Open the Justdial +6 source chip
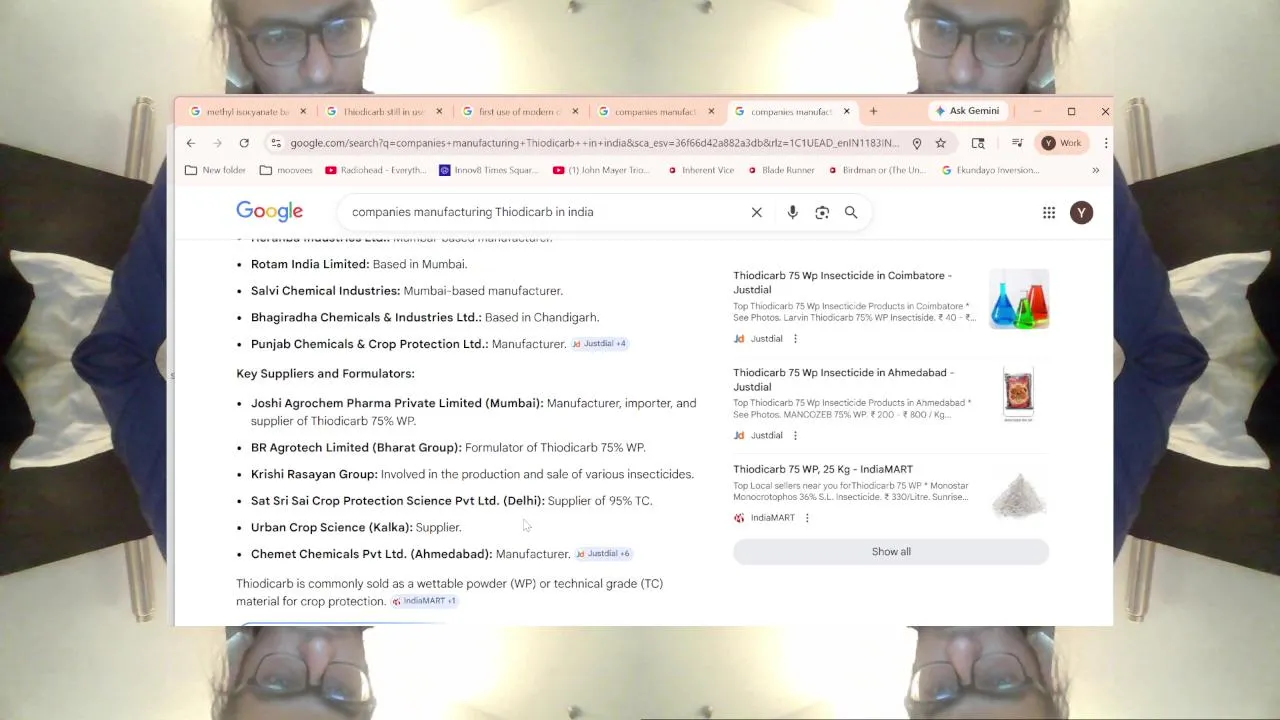This screenshot has height=720, width=1280. [x=603, y=554]
